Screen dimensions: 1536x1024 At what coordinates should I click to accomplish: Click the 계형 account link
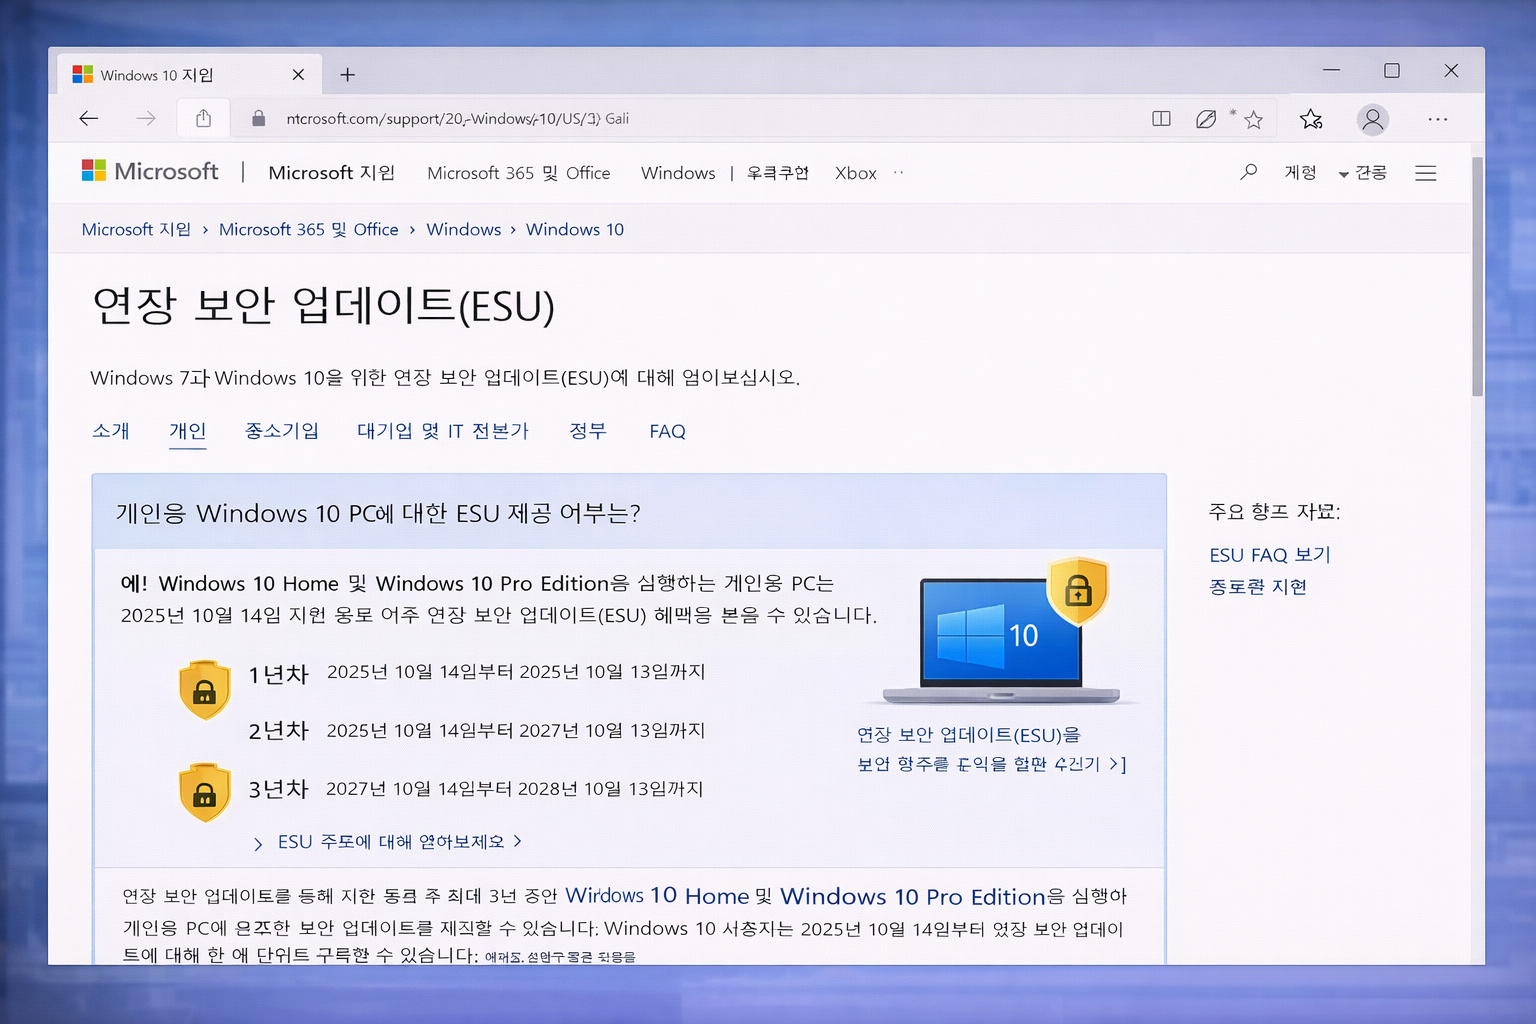[1300, 173]
